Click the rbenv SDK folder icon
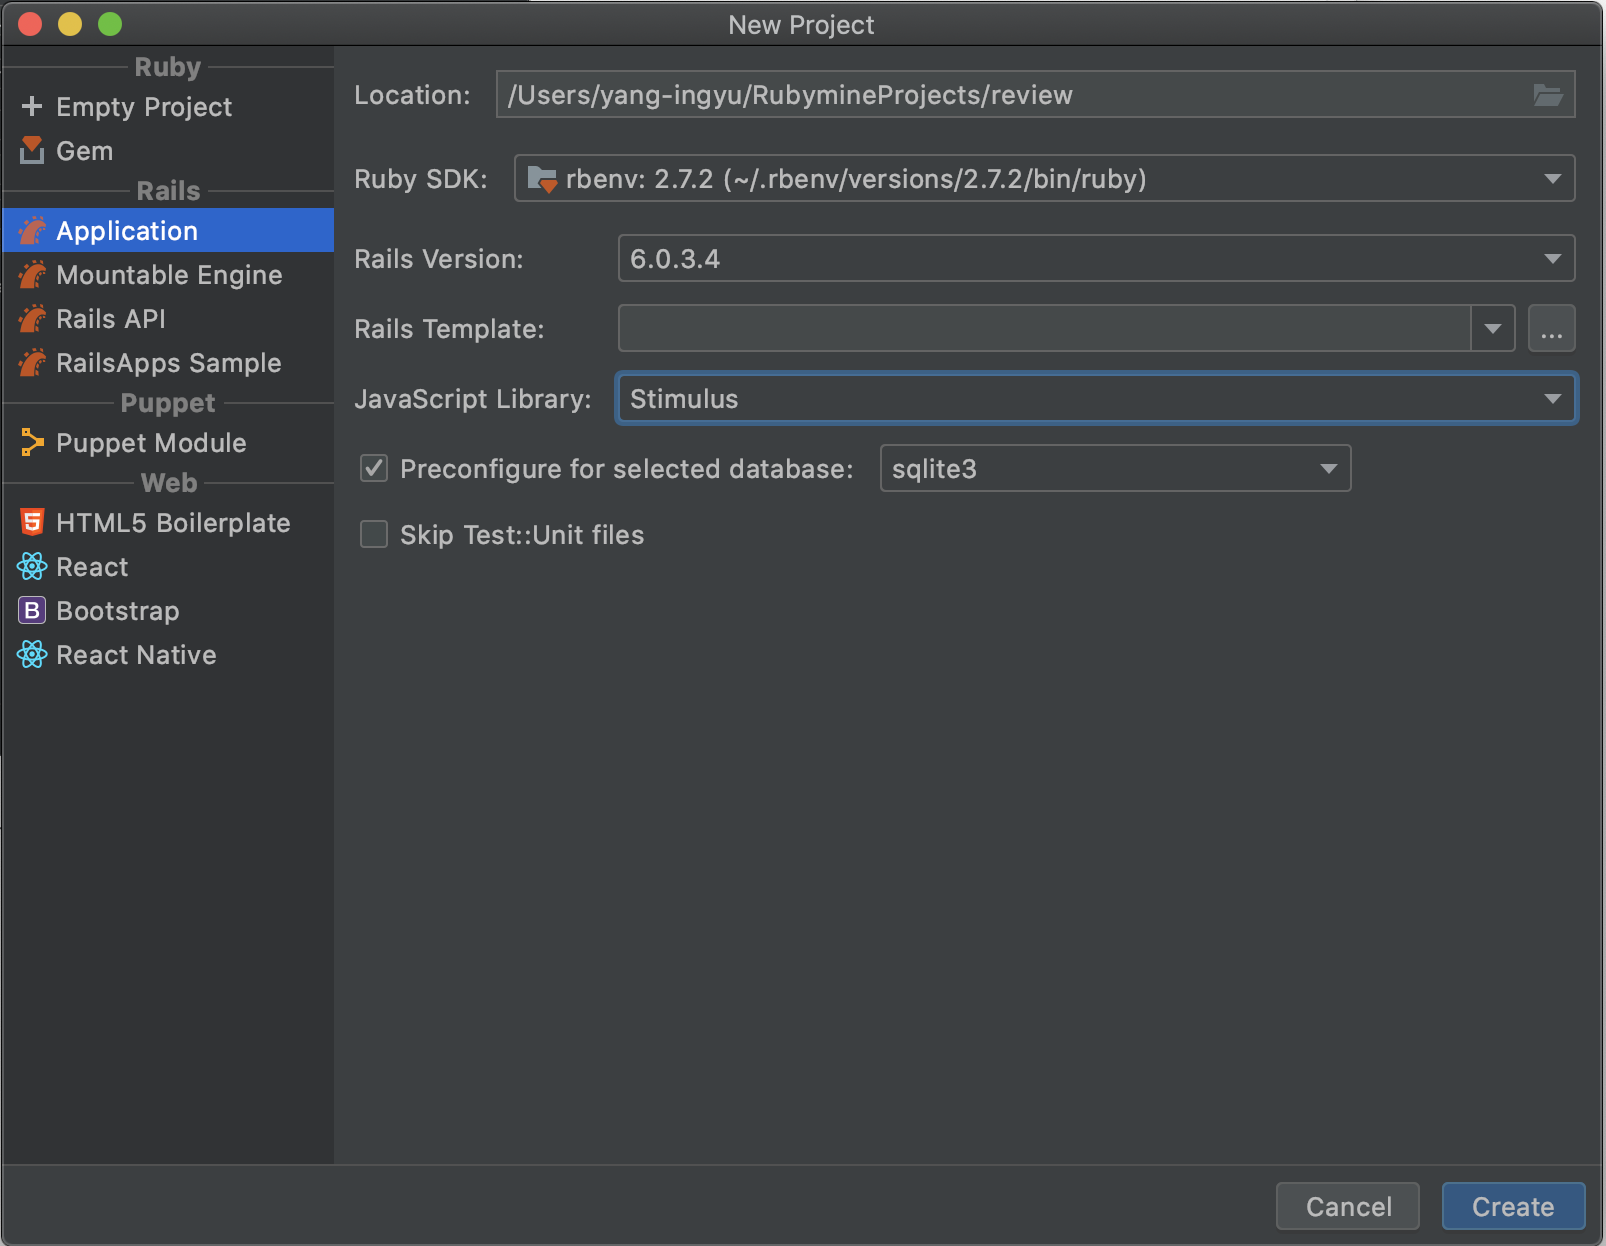 pyautogui.click(x=542, y=179)
